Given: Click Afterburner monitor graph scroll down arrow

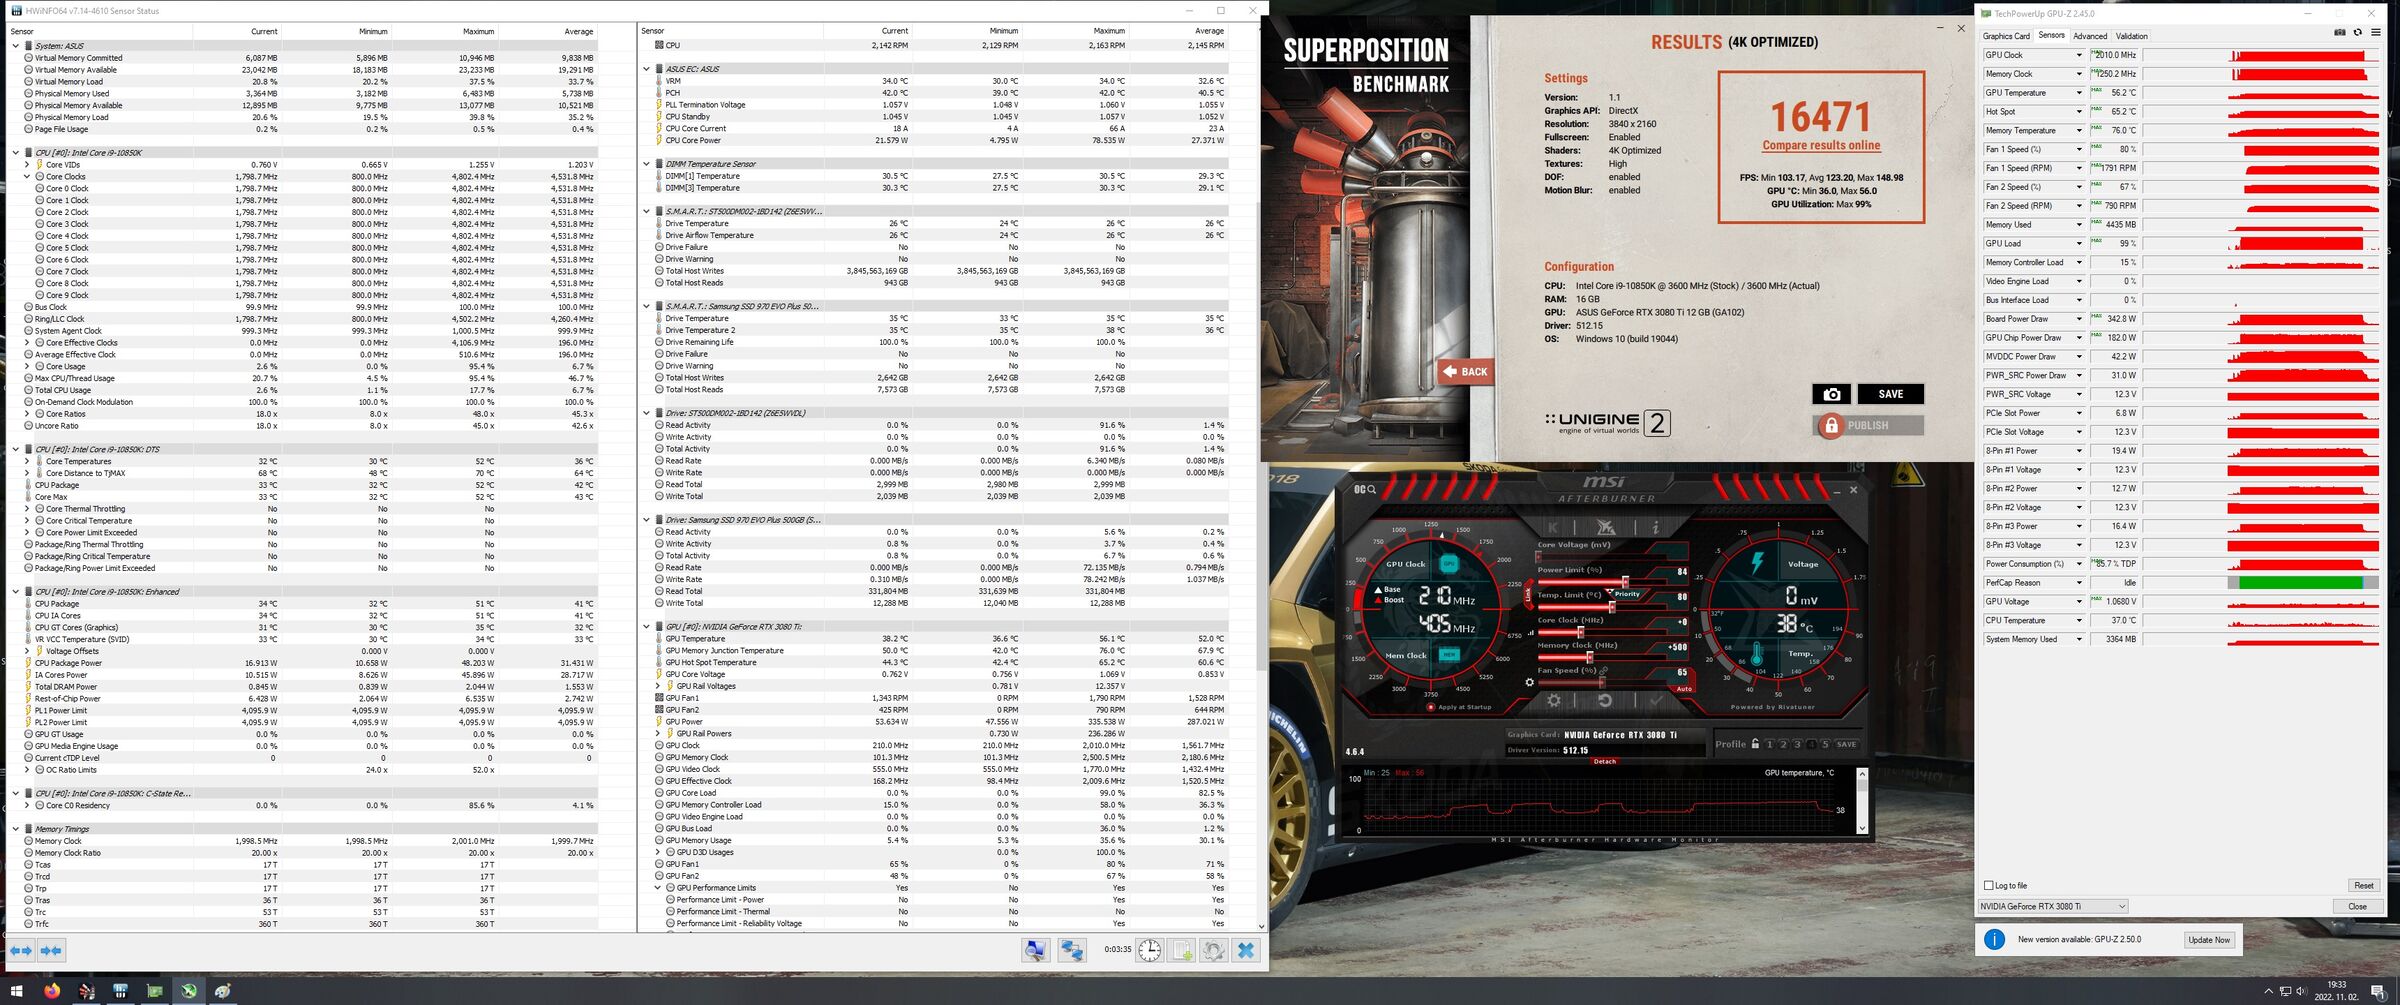Looking at the screenshot, I should 1861,828.
